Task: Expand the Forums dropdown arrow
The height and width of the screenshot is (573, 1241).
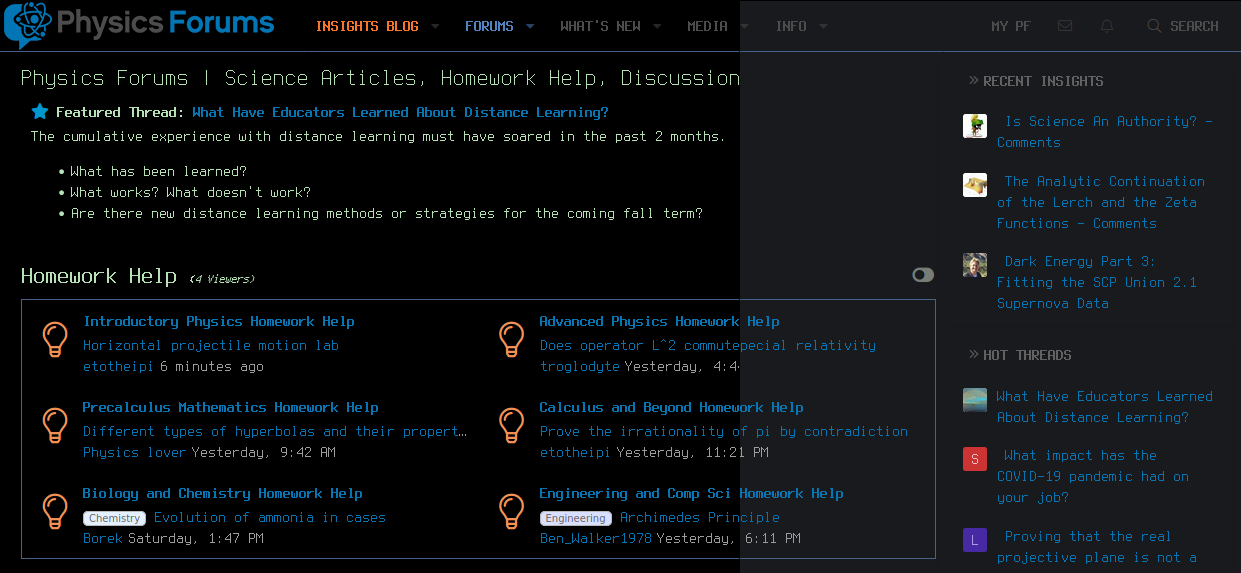Action: 530,27
